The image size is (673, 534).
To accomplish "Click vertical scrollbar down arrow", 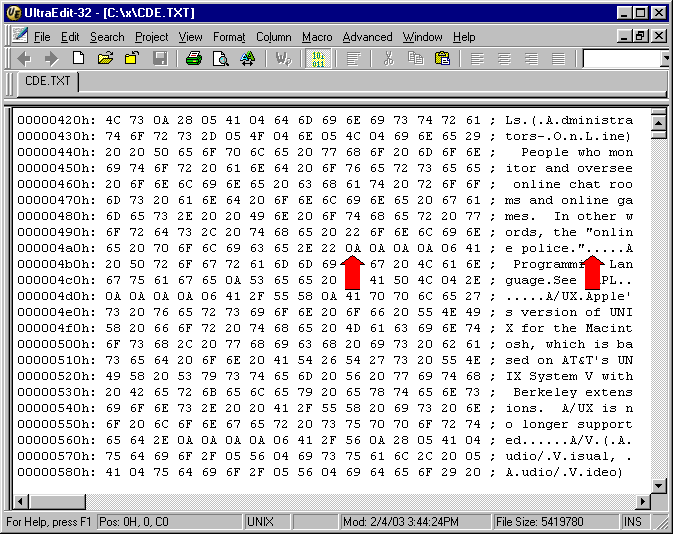I will click(659, 485).
